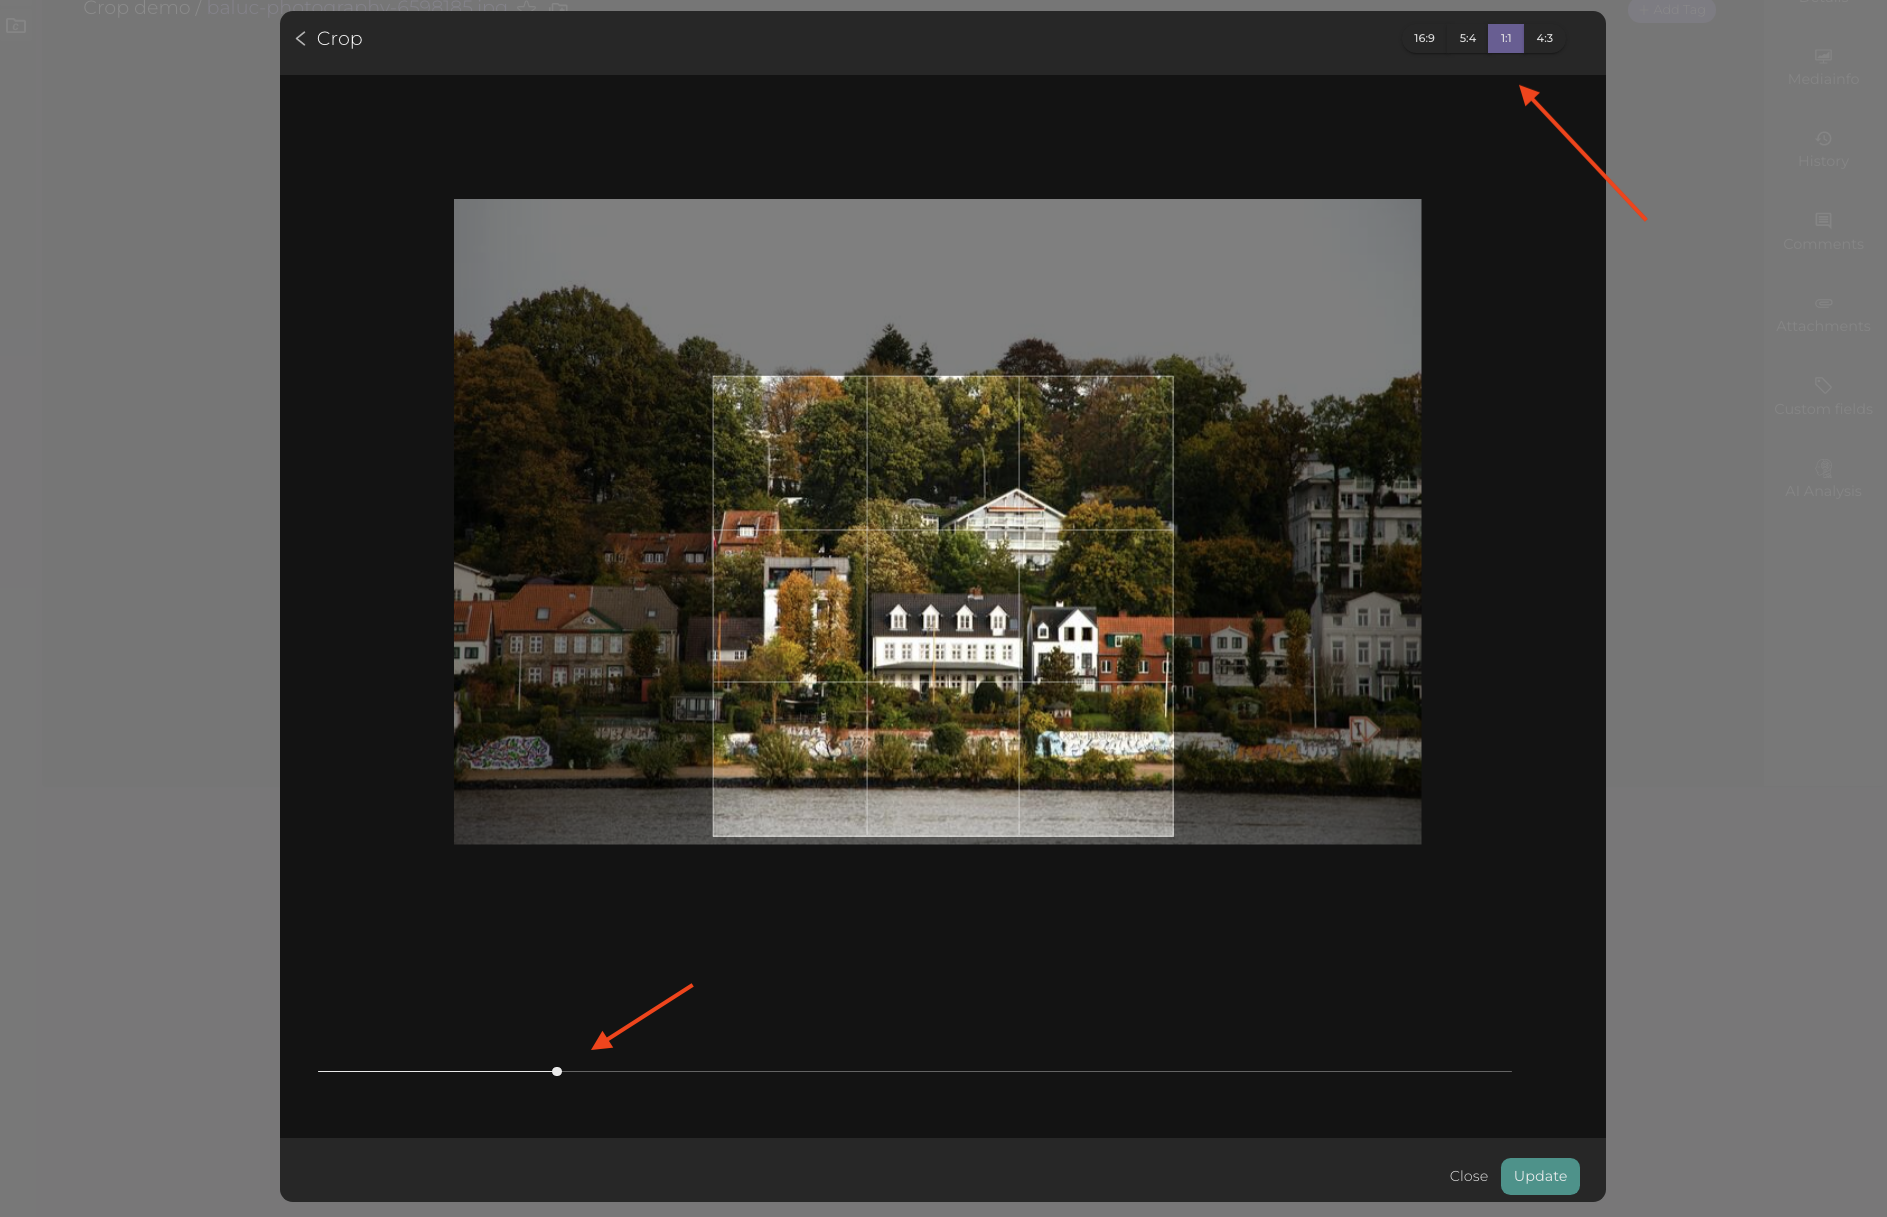Open the Attachments paperclip icon
Viewport: 1887px width, 1217px height.
[x=1823, y=303]
